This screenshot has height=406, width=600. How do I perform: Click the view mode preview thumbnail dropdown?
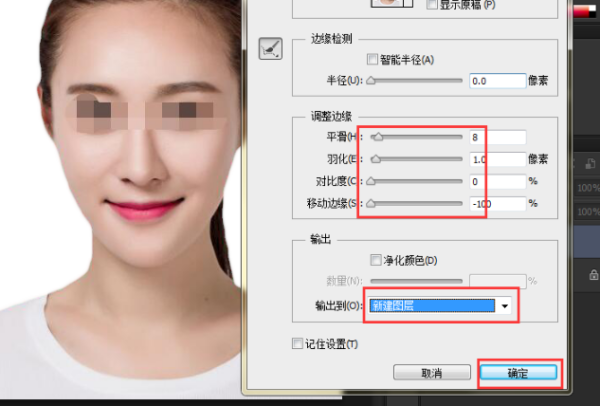pos(392,3)
